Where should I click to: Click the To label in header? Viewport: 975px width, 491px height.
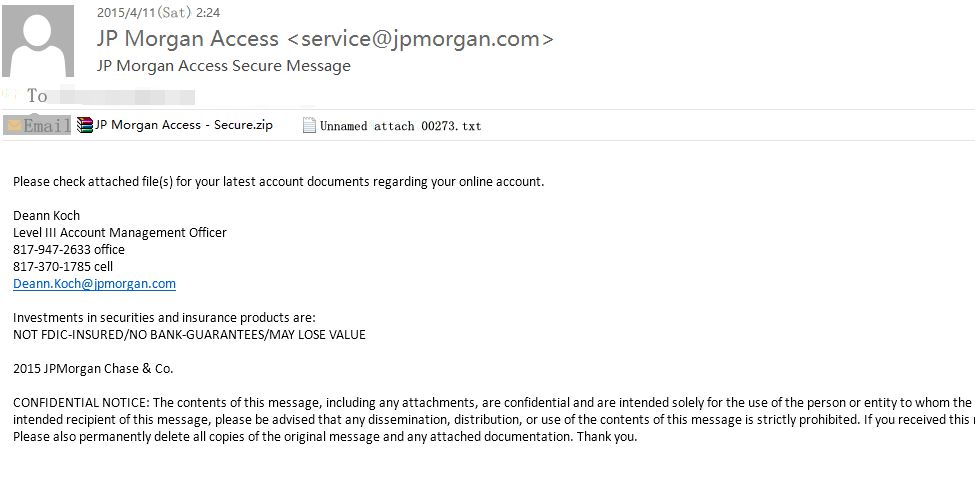37,96
